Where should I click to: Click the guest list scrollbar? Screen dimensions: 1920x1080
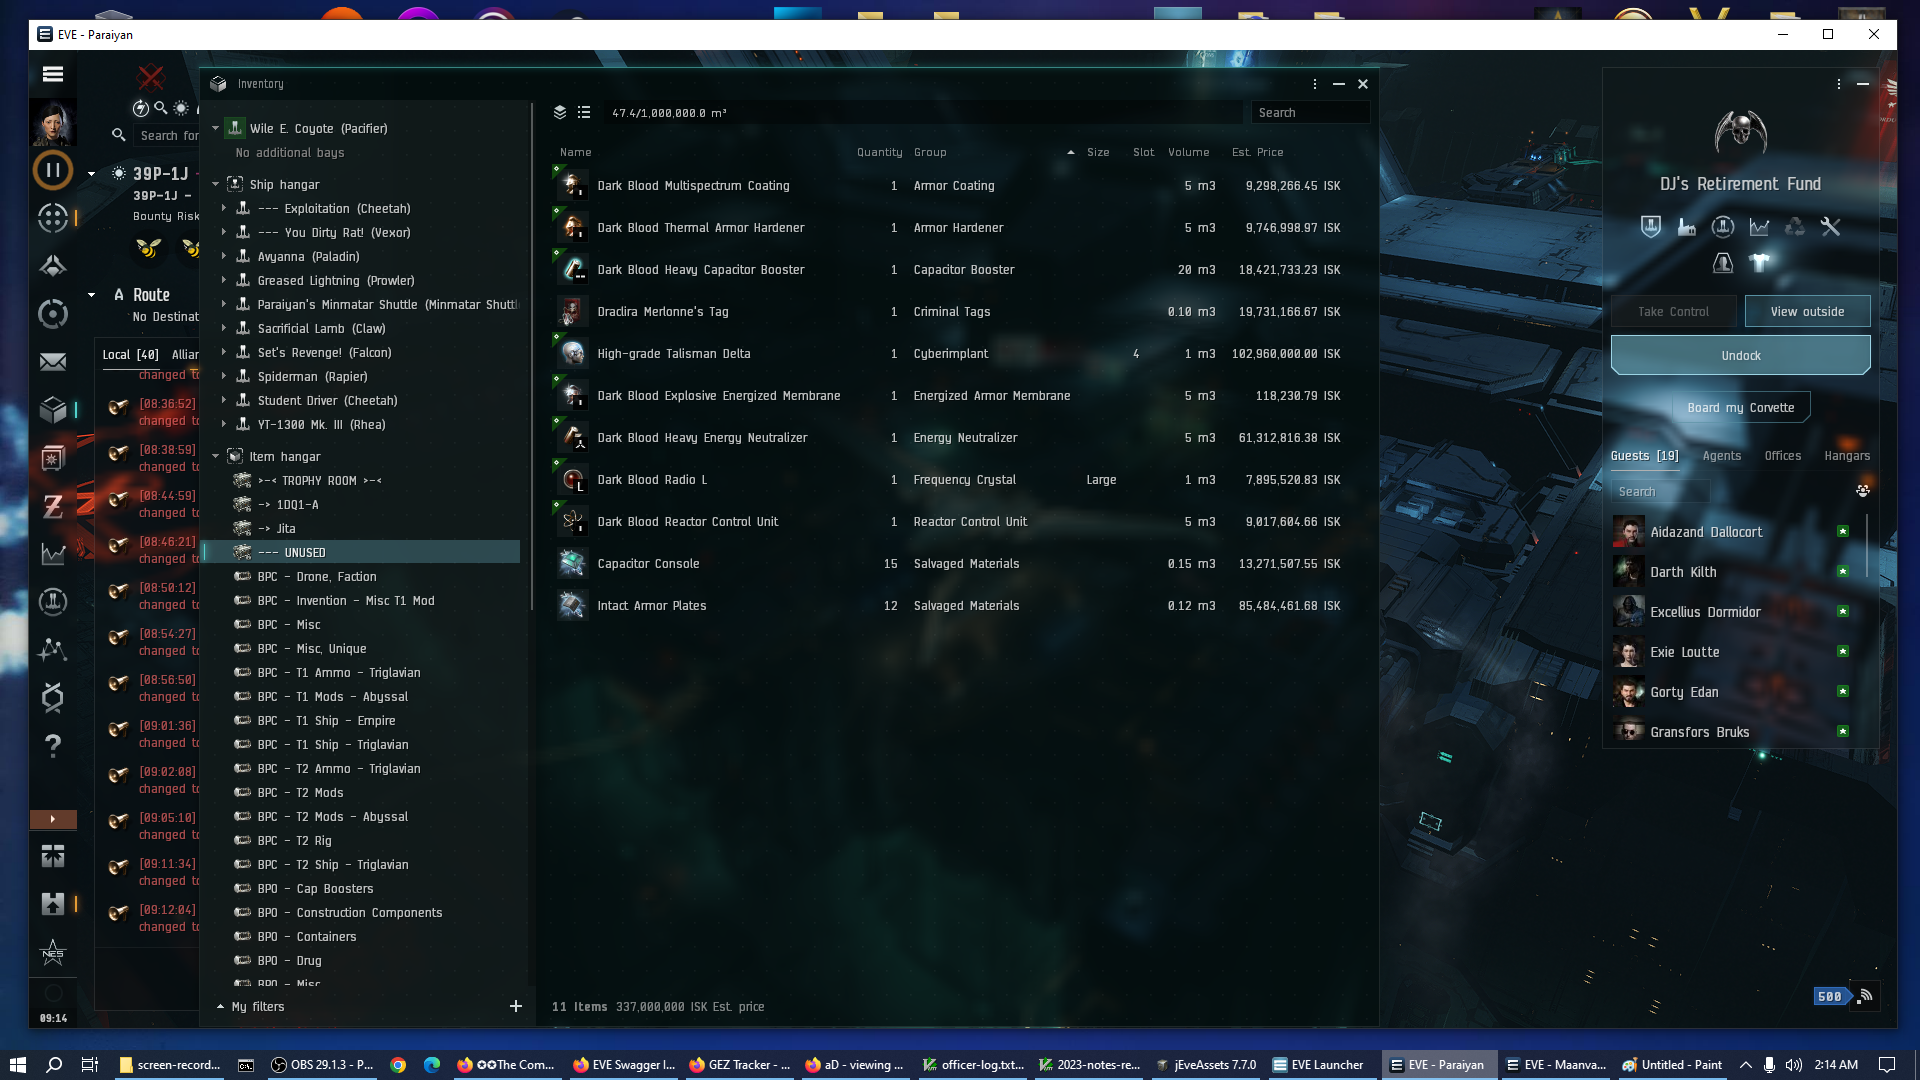[x=1867, y=545]
